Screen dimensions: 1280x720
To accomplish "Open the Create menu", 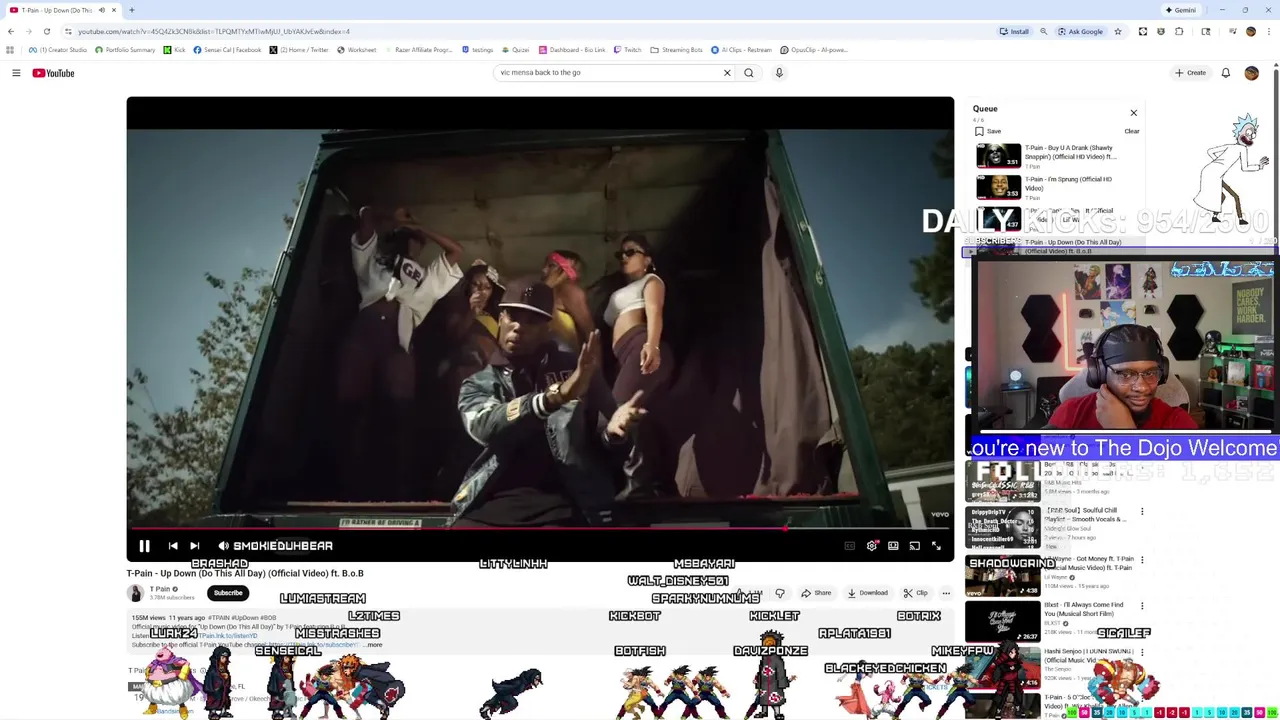I will (1190, 73).
